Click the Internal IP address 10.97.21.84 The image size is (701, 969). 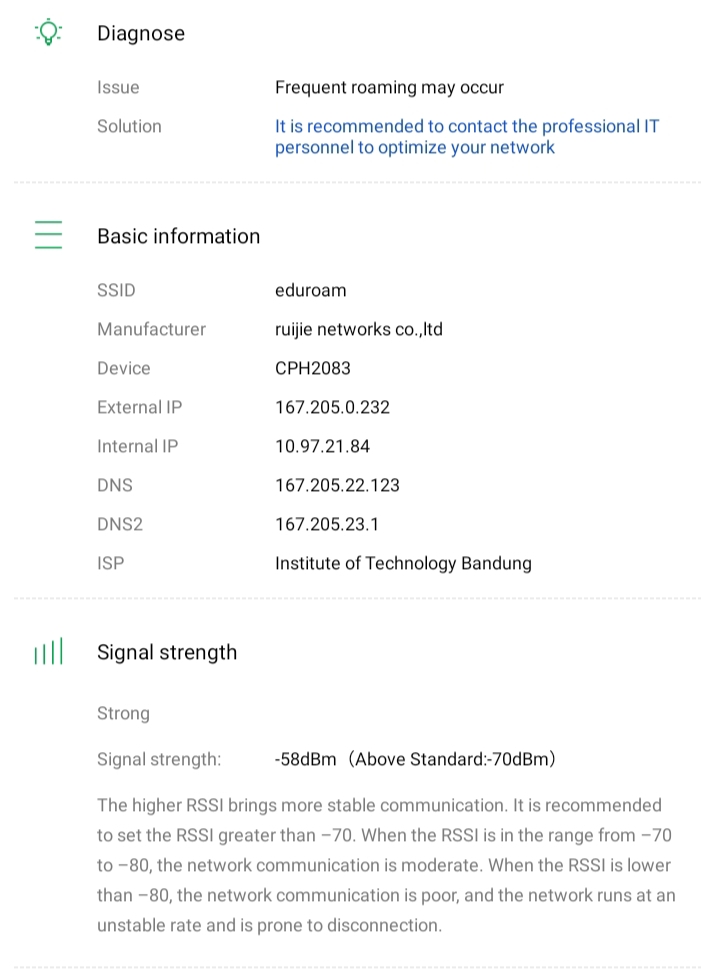pyautogui.click(x=322, y=447)
